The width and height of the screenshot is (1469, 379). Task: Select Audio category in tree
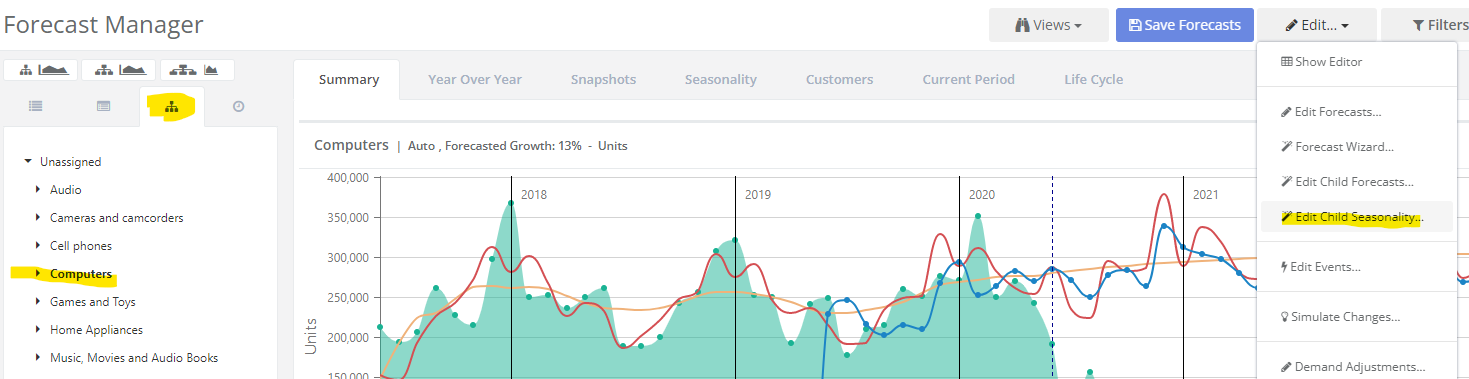tap(66, 189)
